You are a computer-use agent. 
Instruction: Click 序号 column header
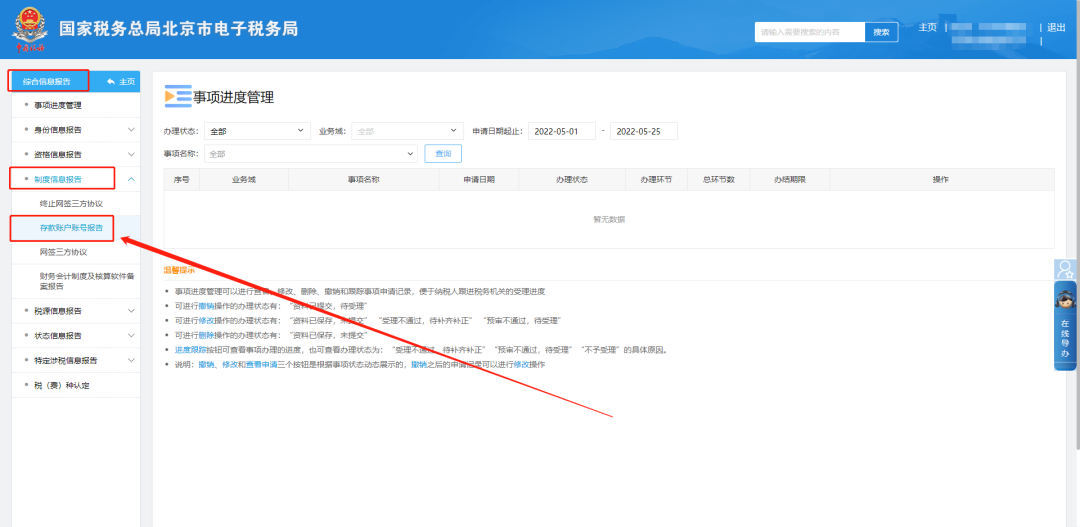[x=182, y=179]
